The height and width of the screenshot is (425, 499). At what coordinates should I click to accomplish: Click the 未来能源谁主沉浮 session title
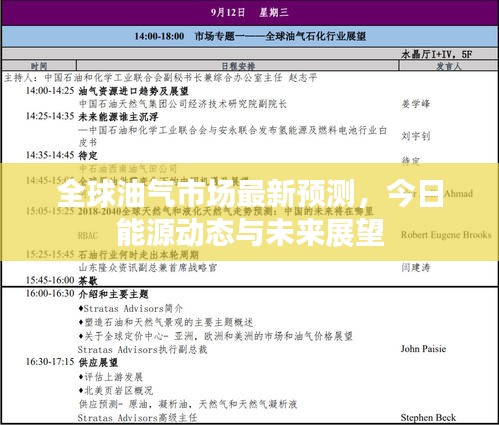pyautogui.click(x=118, y=117)
